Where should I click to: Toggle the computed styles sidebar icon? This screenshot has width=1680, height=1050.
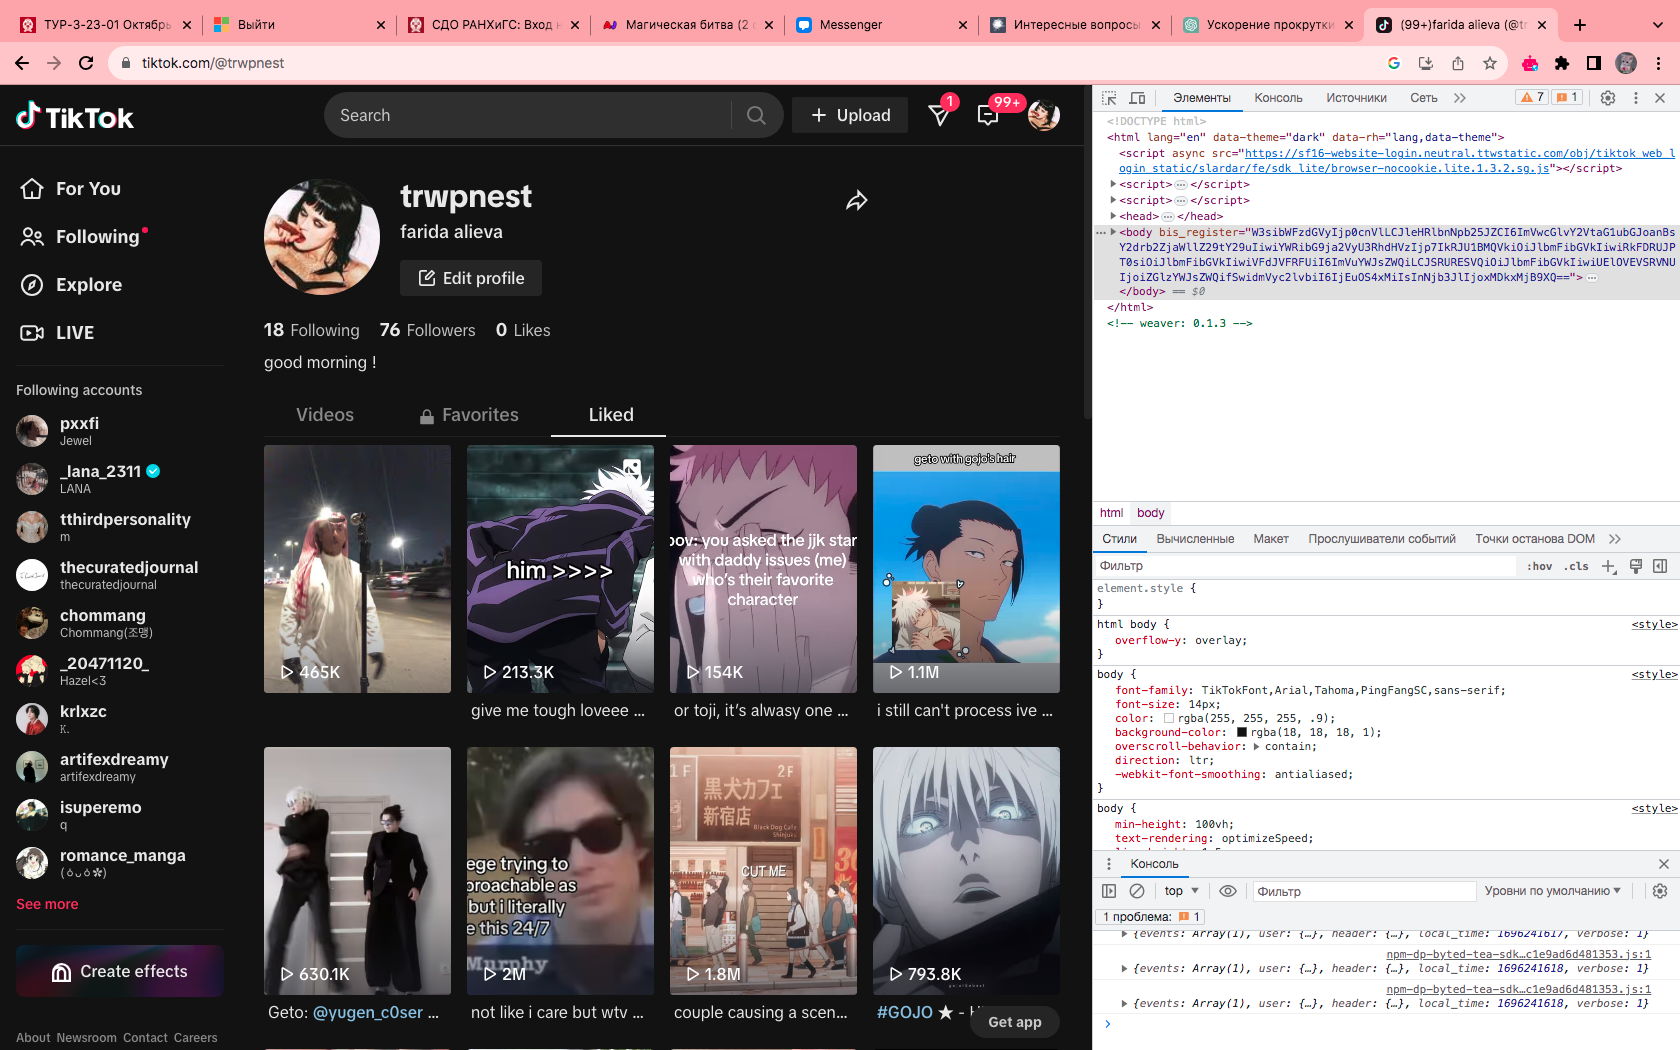click(x=1660, y=566)
